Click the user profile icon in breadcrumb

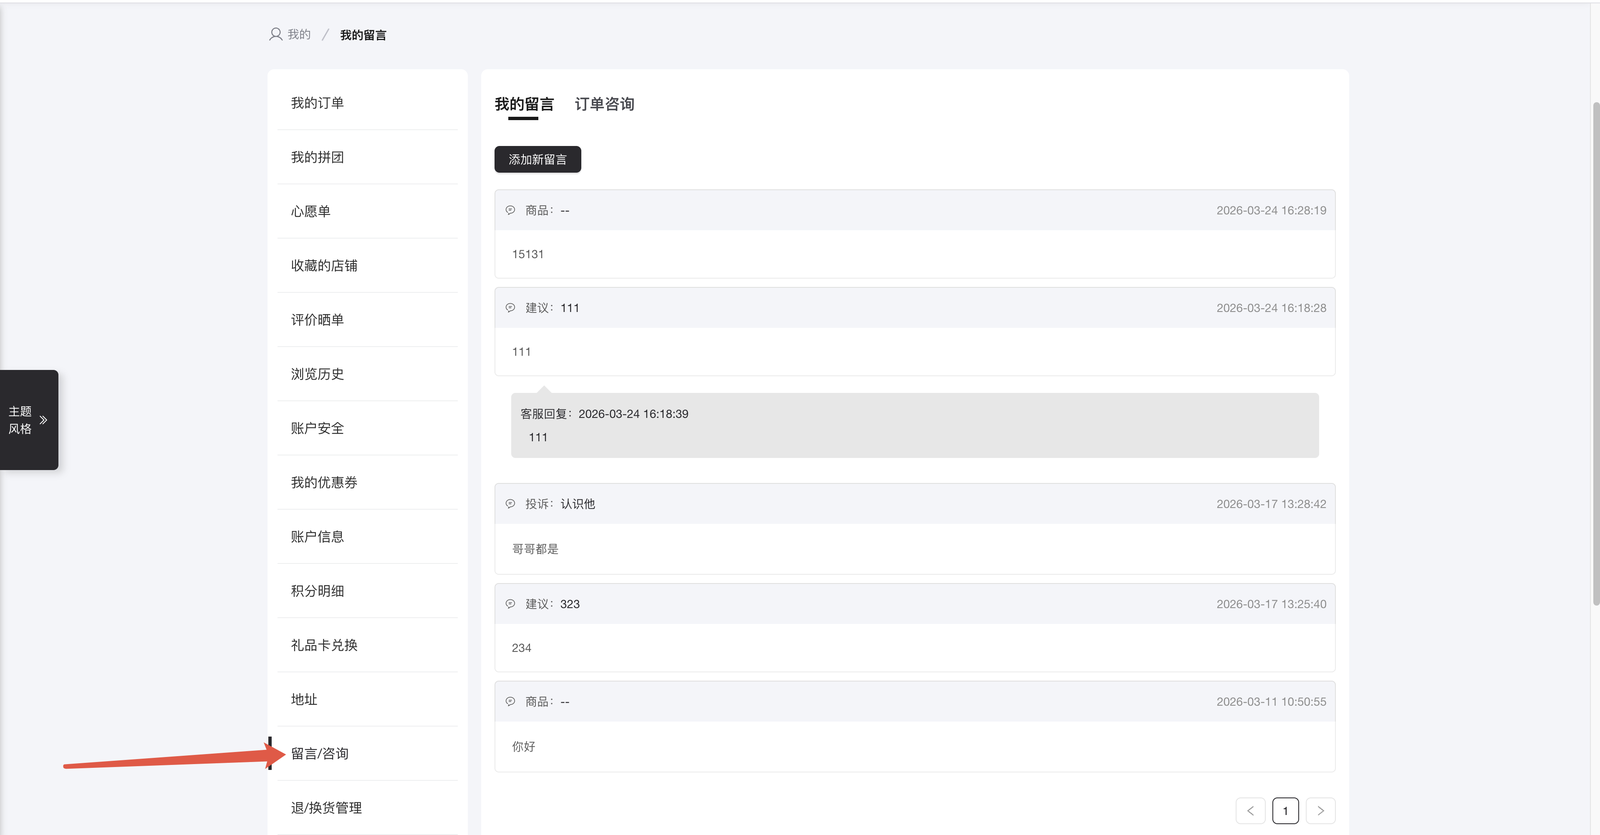[276, 34]
